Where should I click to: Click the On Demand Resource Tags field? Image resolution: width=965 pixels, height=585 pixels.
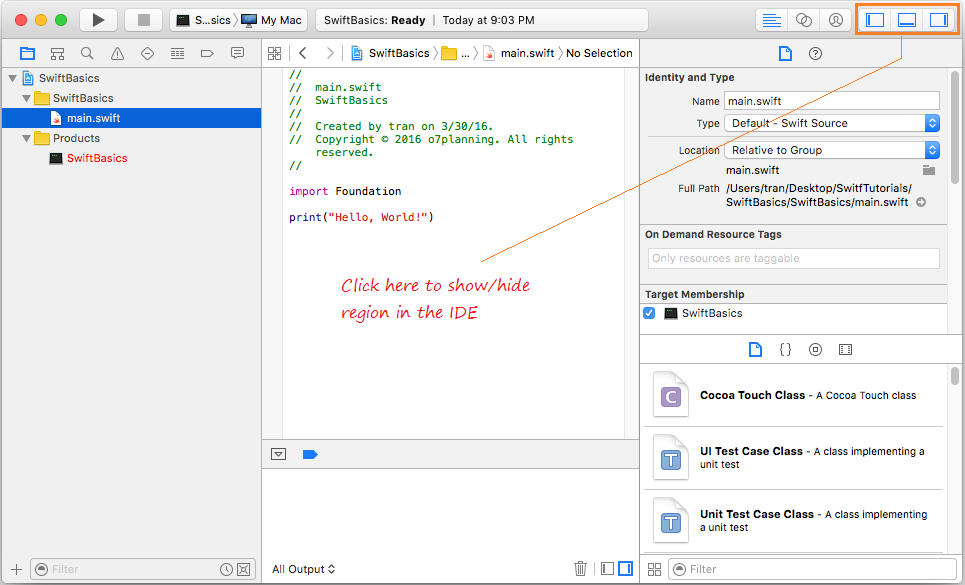[x=793, y=258]
